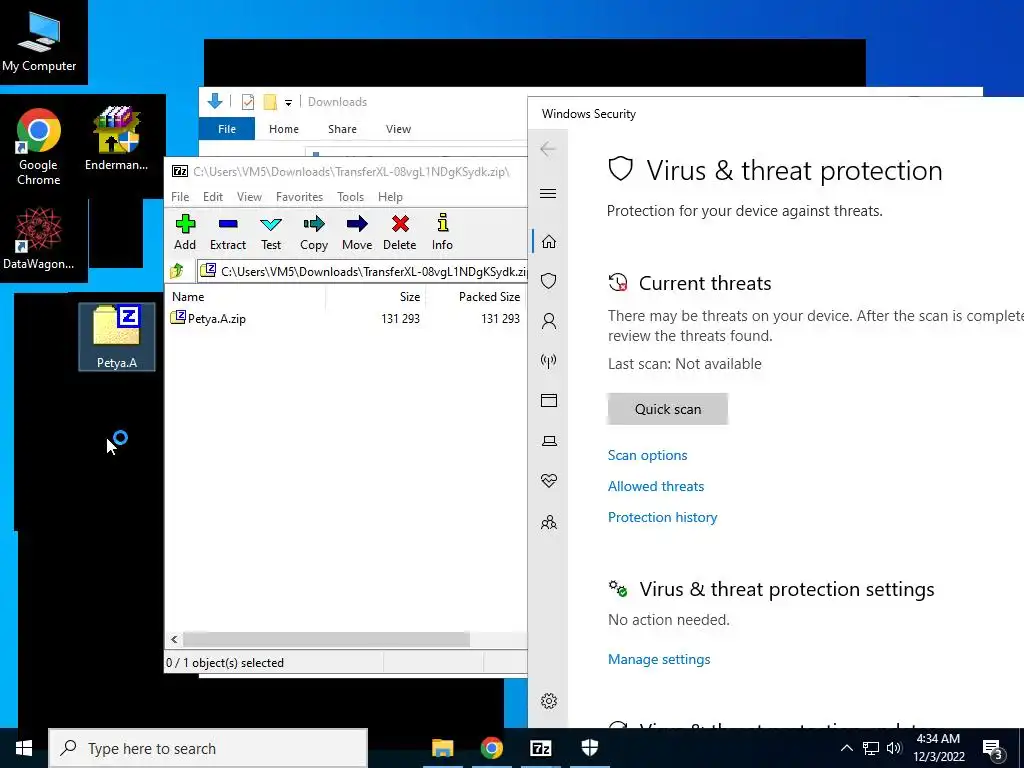Expand the Explorer quick access toolbar dropdown
The width and height of the screenshot is (1024, 768).
tap(288, 102)
